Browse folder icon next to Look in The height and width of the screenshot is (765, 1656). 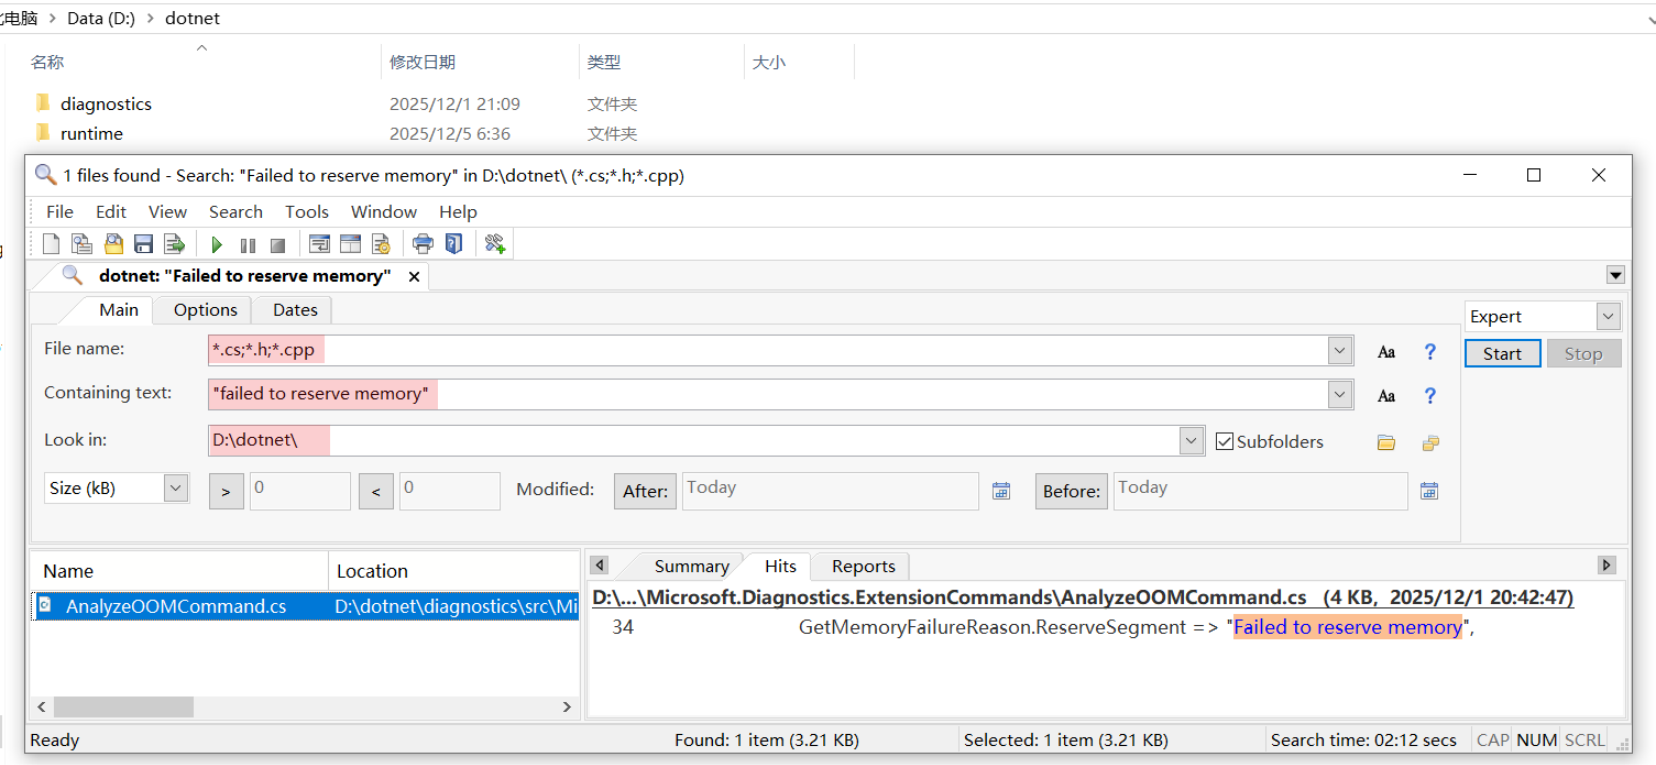(x=1386, y=442)
